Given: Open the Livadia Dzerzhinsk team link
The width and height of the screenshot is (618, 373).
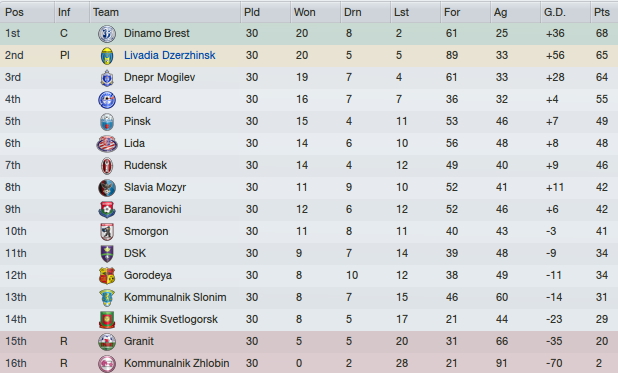Looking at the screenshot, I should click(x=169, y=55).
